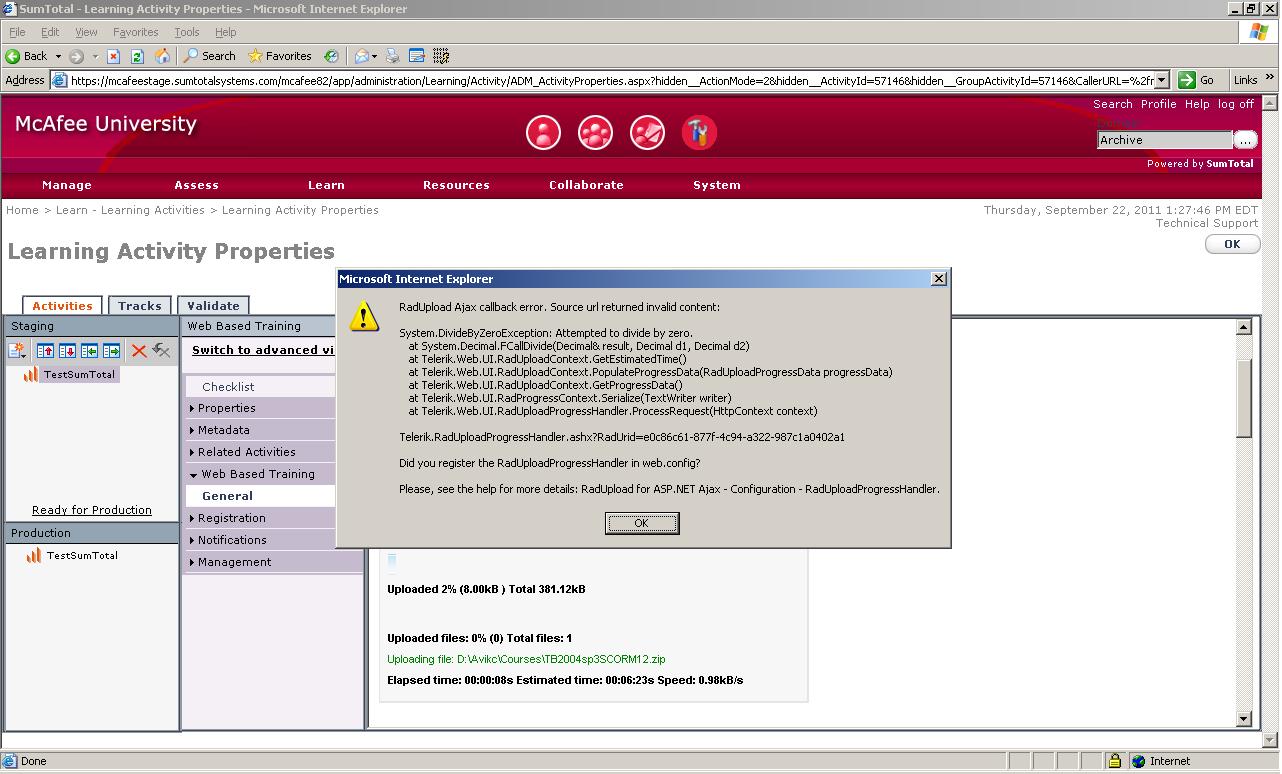Open the Favorites menu
This screenshot has width=1282, height=774.
(x=135, y=32)
